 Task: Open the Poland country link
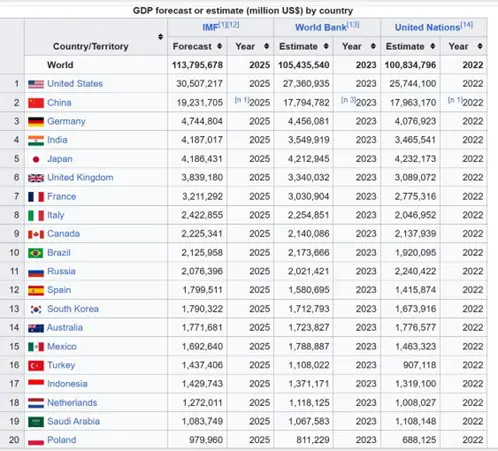[x=62, y=440]
